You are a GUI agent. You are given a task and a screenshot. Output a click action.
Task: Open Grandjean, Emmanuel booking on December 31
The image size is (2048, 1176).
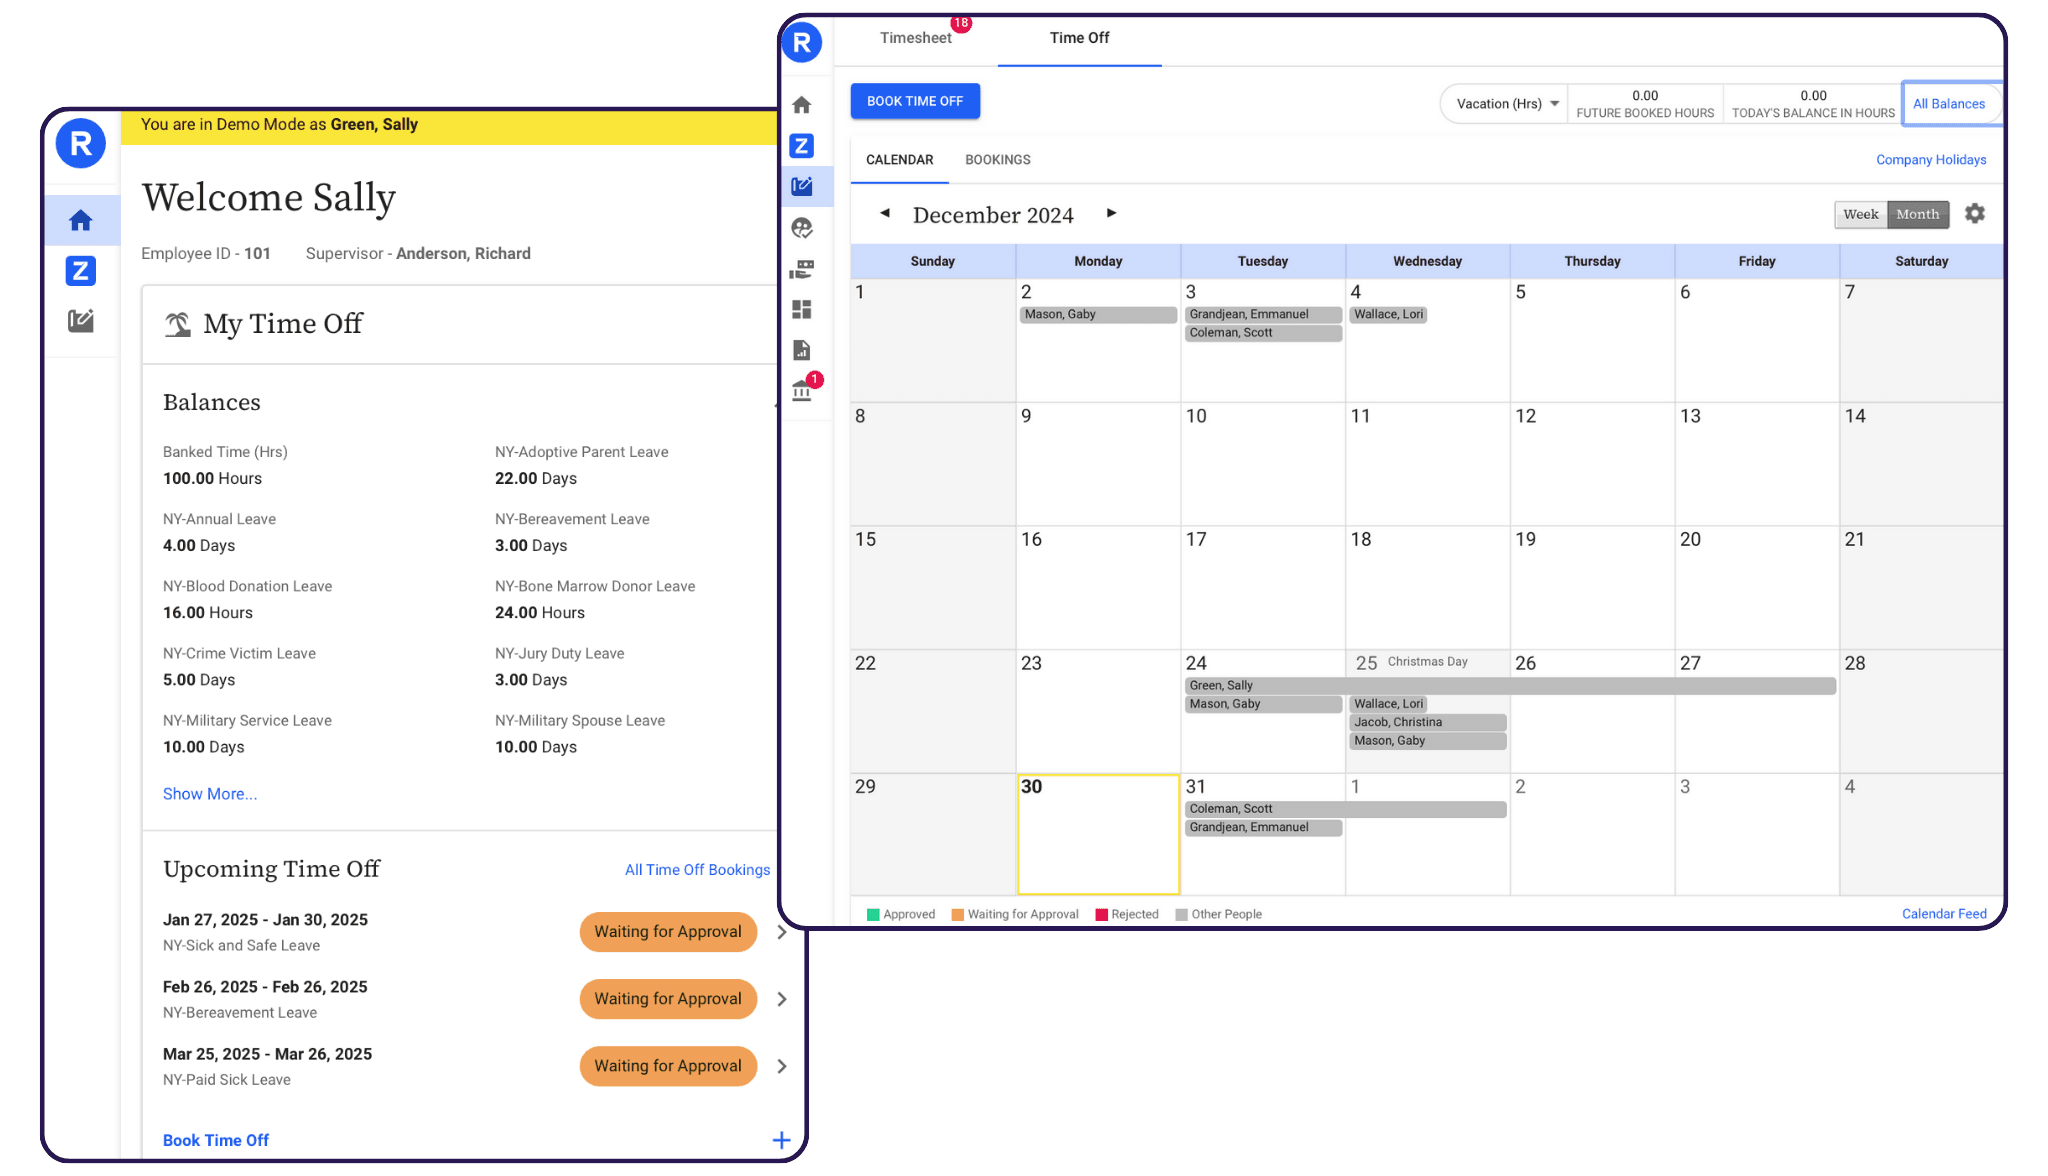click(1263, 828)
